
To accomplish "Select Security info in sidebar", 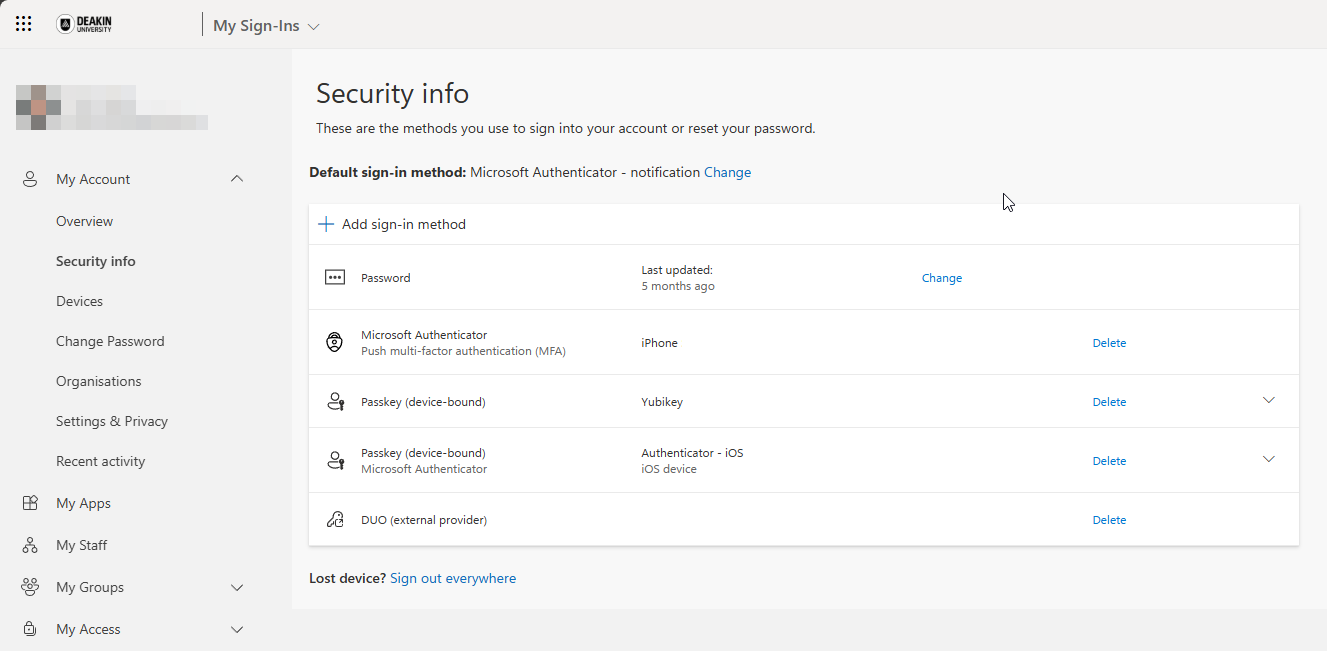I will [x=96, y=261].
